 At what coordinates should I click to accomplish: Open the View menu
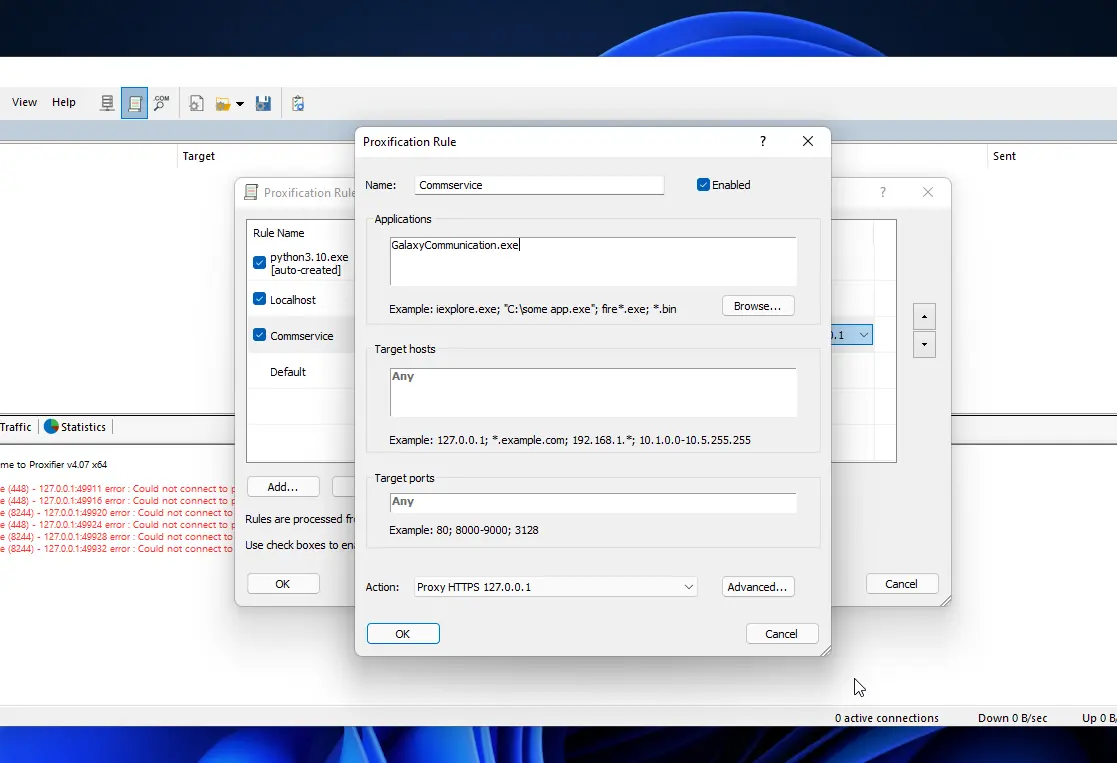(25, 102)
